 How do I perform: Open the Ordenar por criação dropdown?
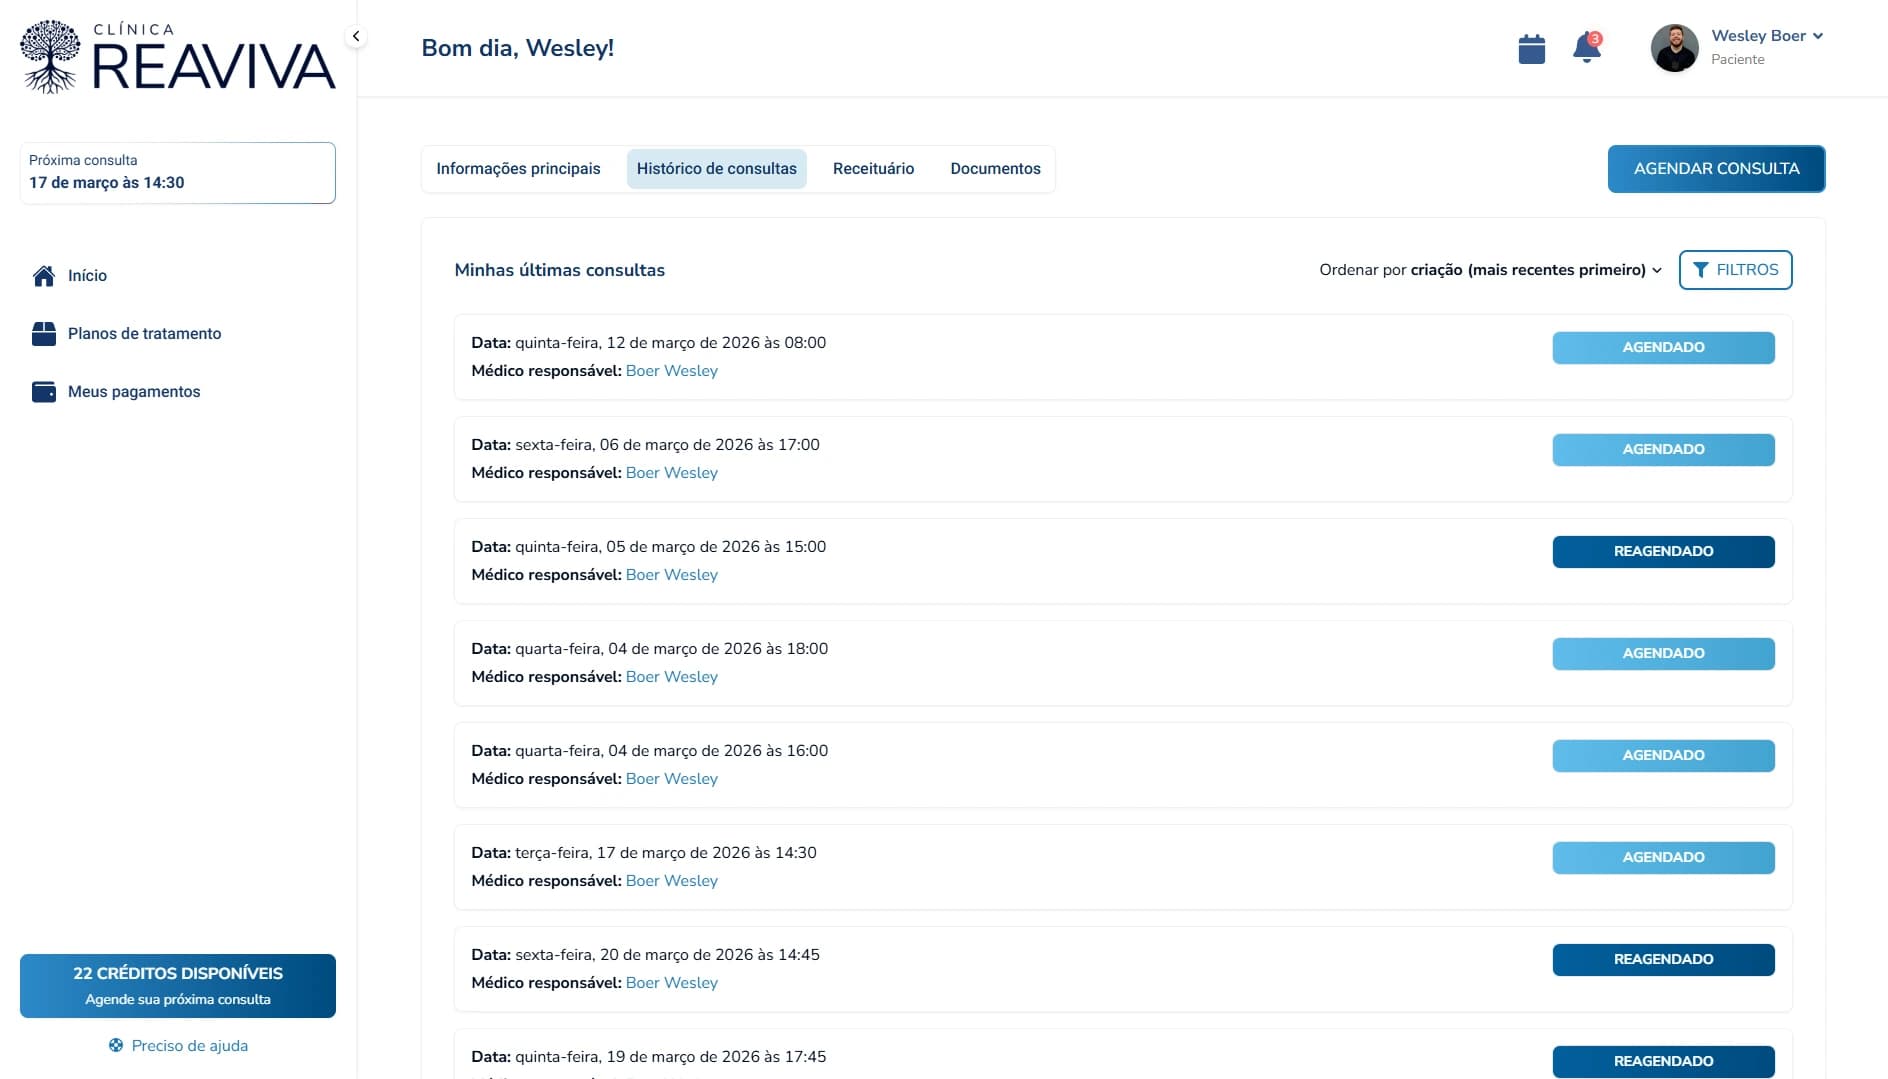[x=1490, y=270]
